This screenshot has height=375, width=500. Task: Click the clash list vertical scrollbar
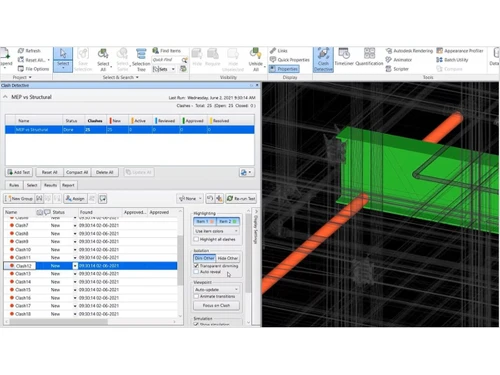point(180,260)
